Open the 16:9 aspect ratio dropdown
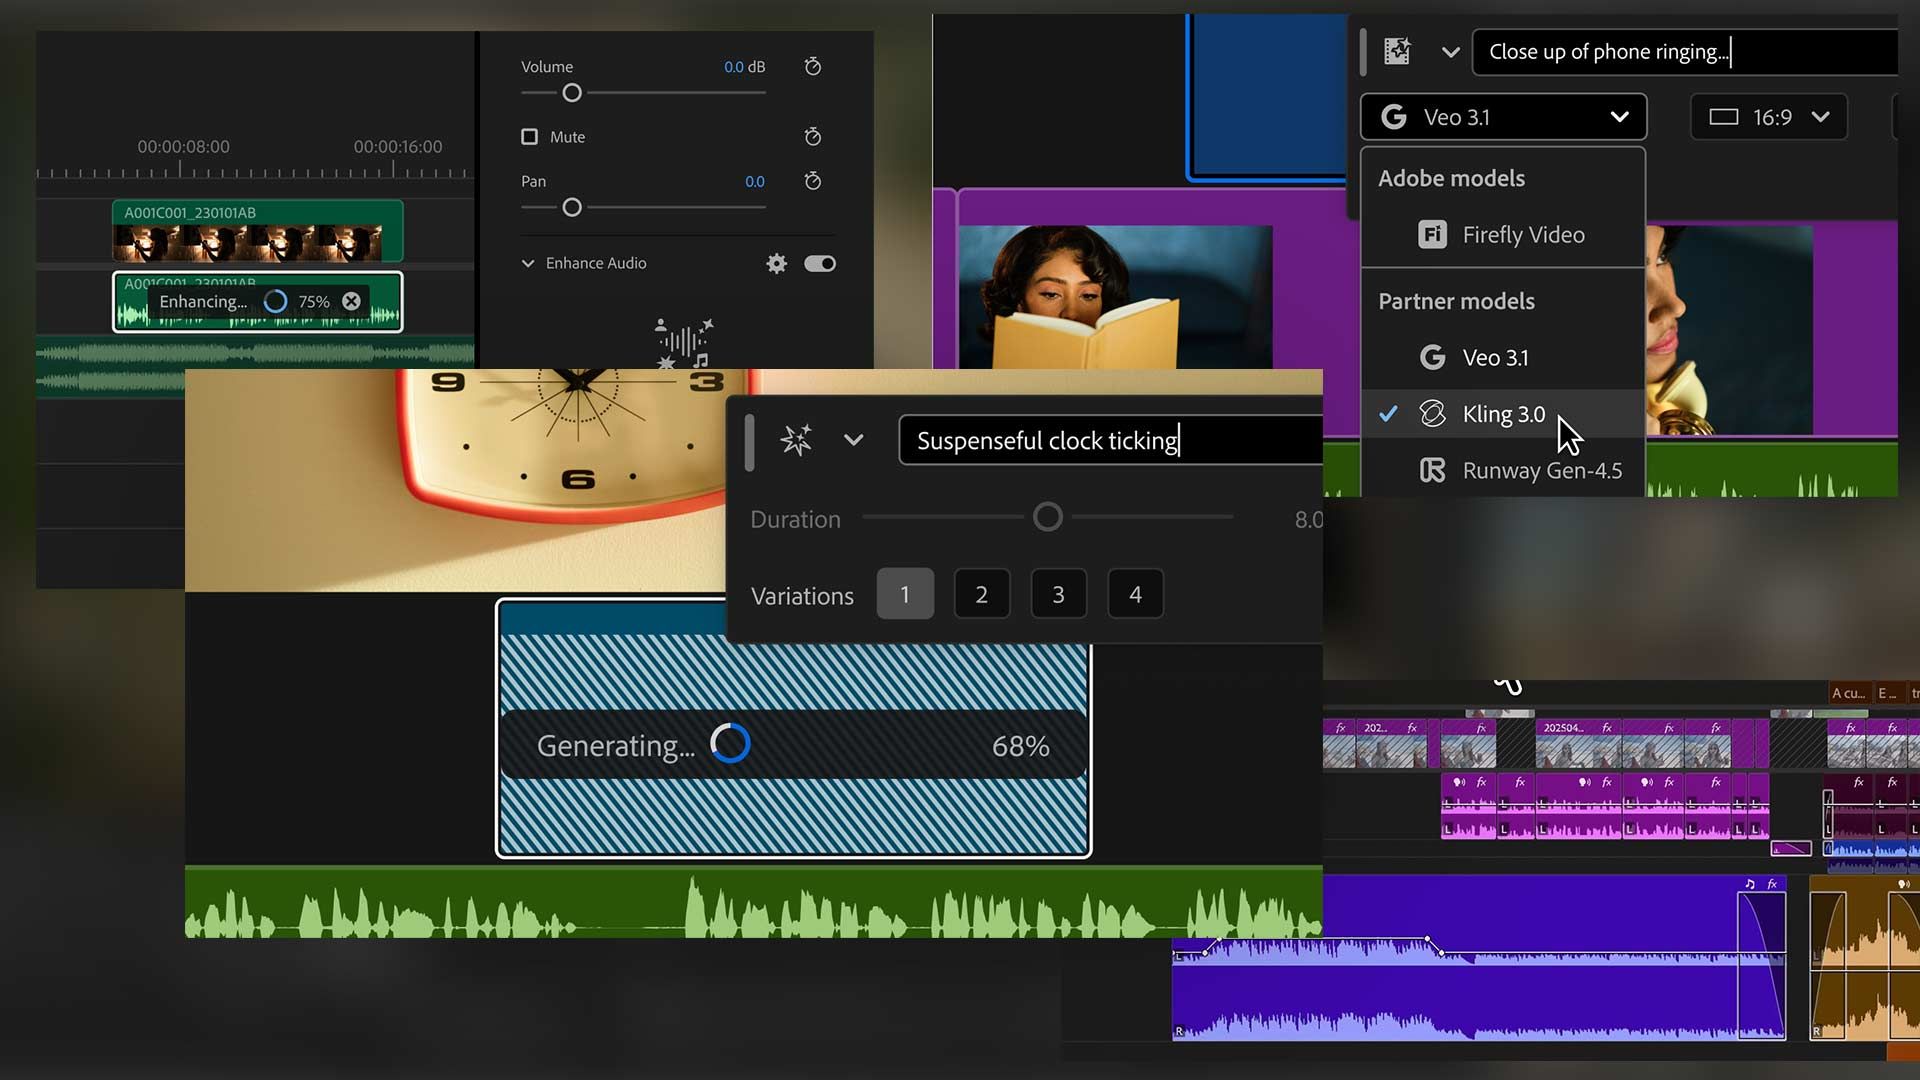1920x1080 pixels. point(1768,117)
